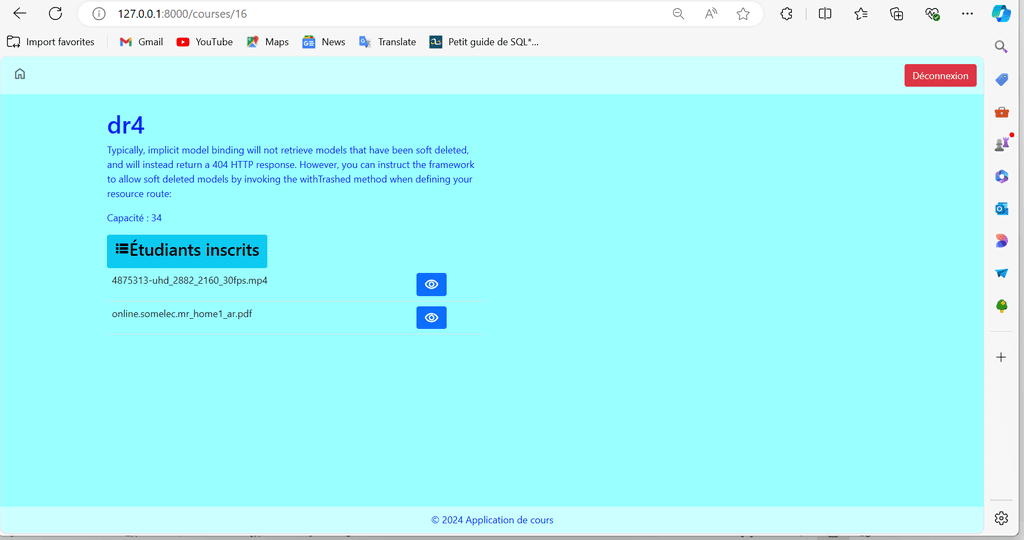View 4875313-uhd_2882_2160_30fps.mp4 with eye button
This screenshot has width=1024, height=540.
pyautogui.click(x=432, y=284)
